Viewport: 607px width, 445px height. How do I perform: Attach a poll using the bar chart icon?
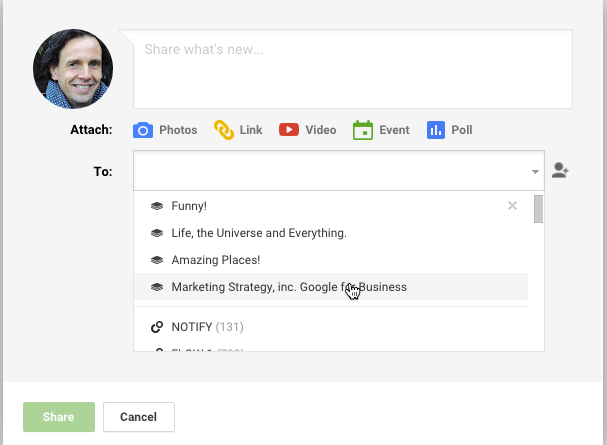click(436, 130)
